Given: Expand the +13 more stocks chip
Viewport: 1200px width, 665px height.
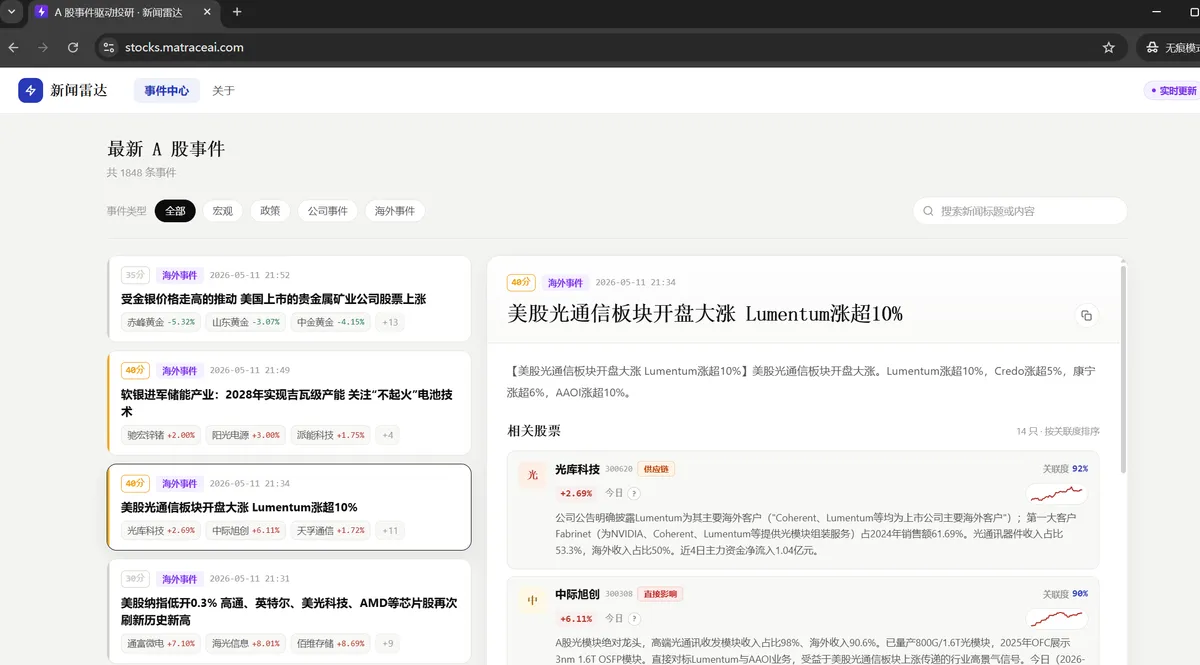Looking at the screenshot, I should click(390, 322).
